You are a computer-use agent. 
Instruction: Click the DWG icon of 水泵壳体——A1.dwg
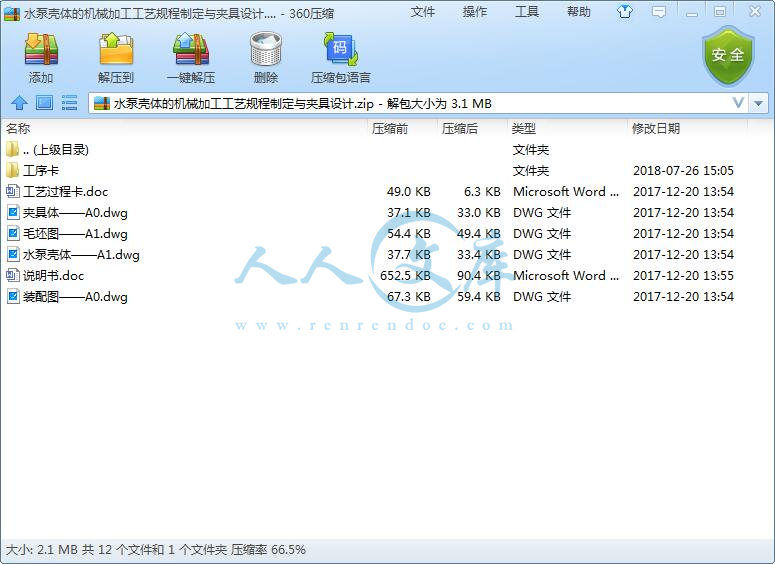pyautogui.click(x=13, y=255)
